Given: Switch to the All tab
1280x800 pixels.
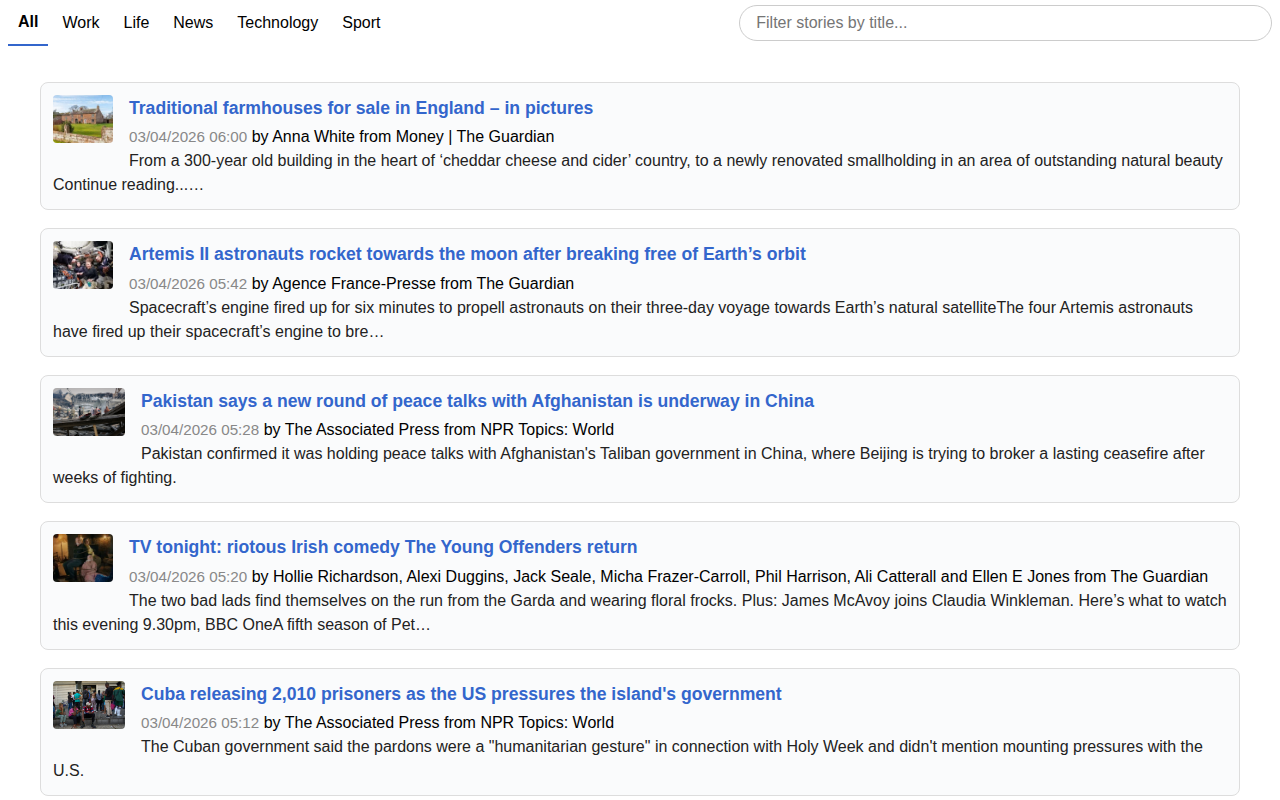Looking at the screenshot, I should [x=28, y=22].
